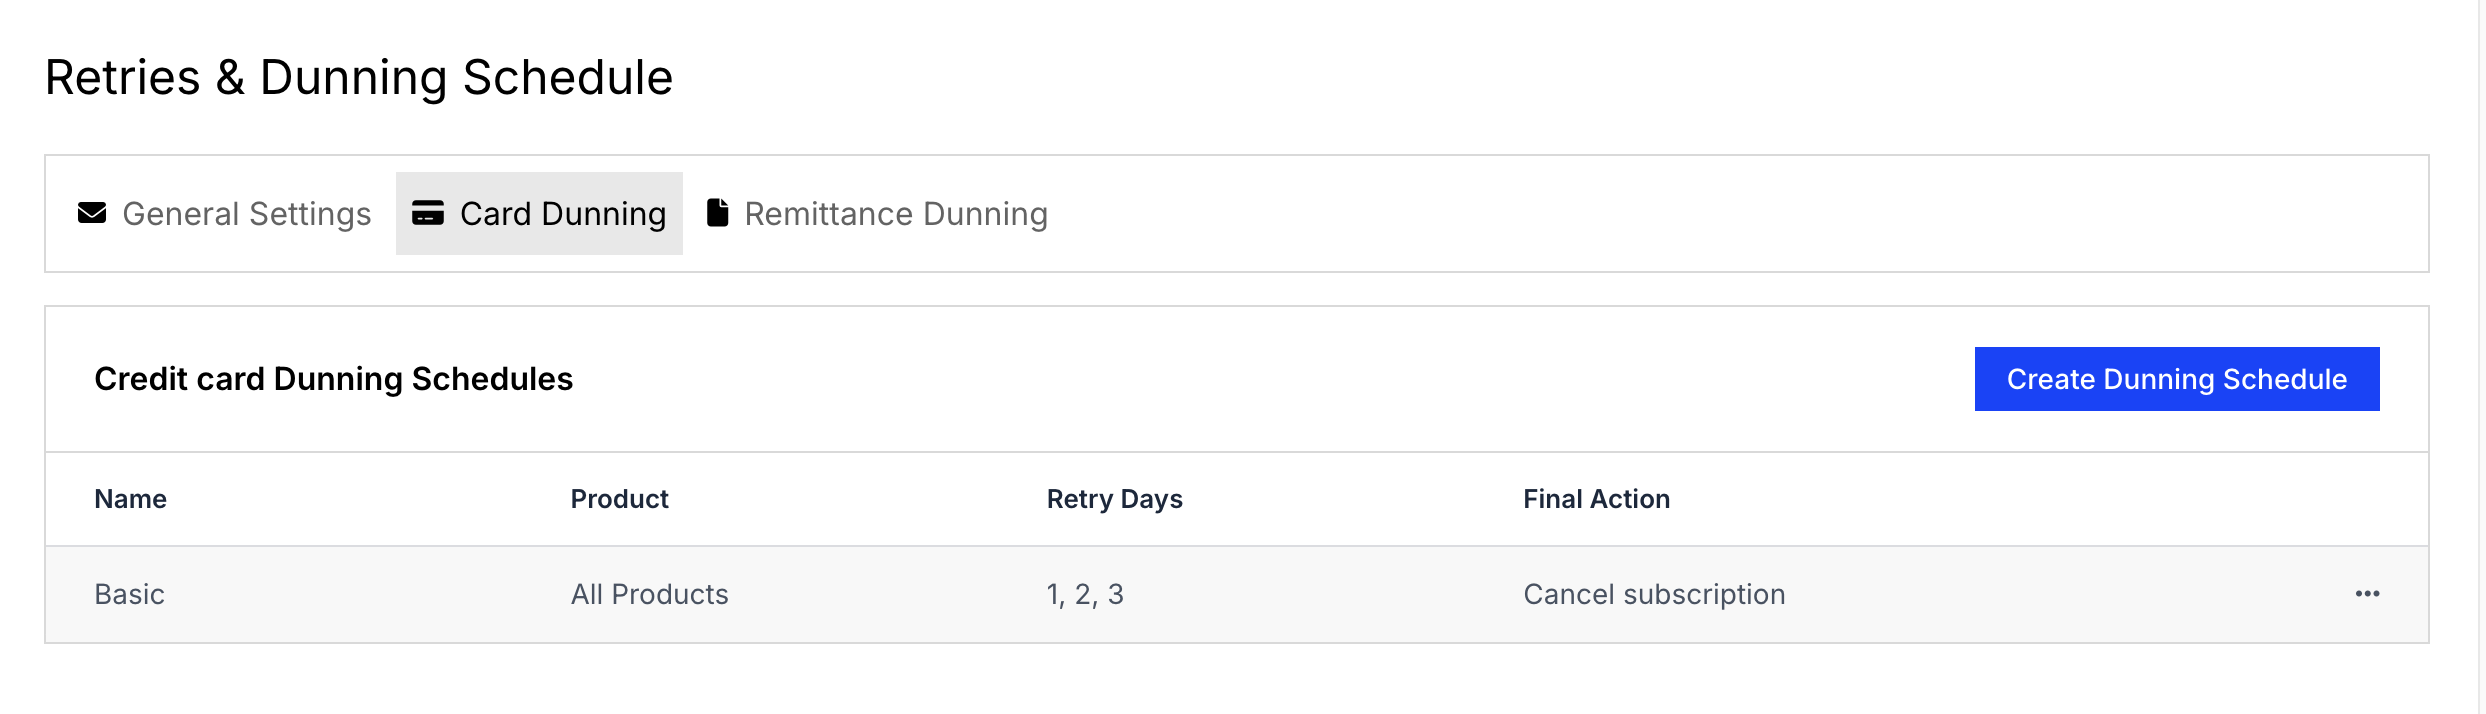Click the envelope icon beside General Settings
2486x714 pixels.
(92, 213)
